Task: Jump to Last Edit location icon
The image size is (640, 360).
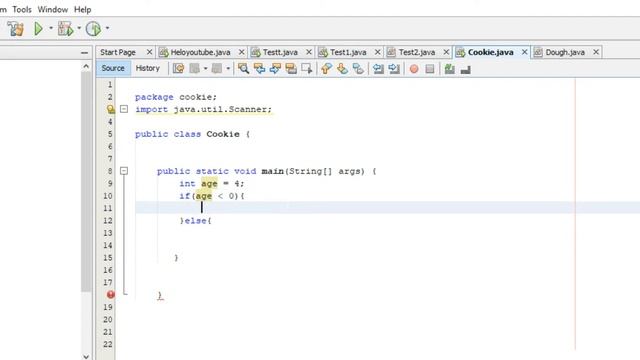Action: (178, 69)
